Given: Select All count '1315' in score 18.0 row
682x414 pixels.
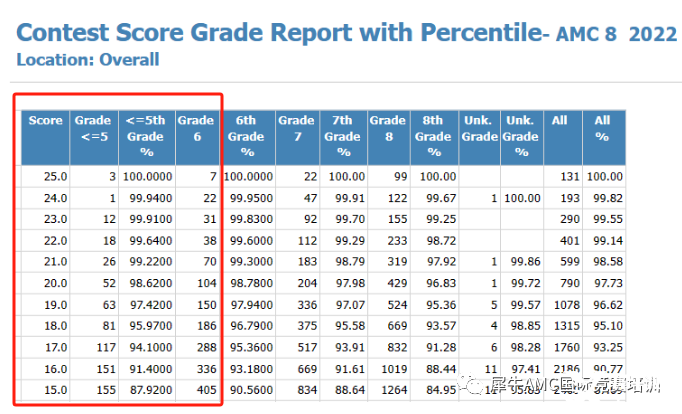Looking at the screenshot, I should tap(567, 326).
